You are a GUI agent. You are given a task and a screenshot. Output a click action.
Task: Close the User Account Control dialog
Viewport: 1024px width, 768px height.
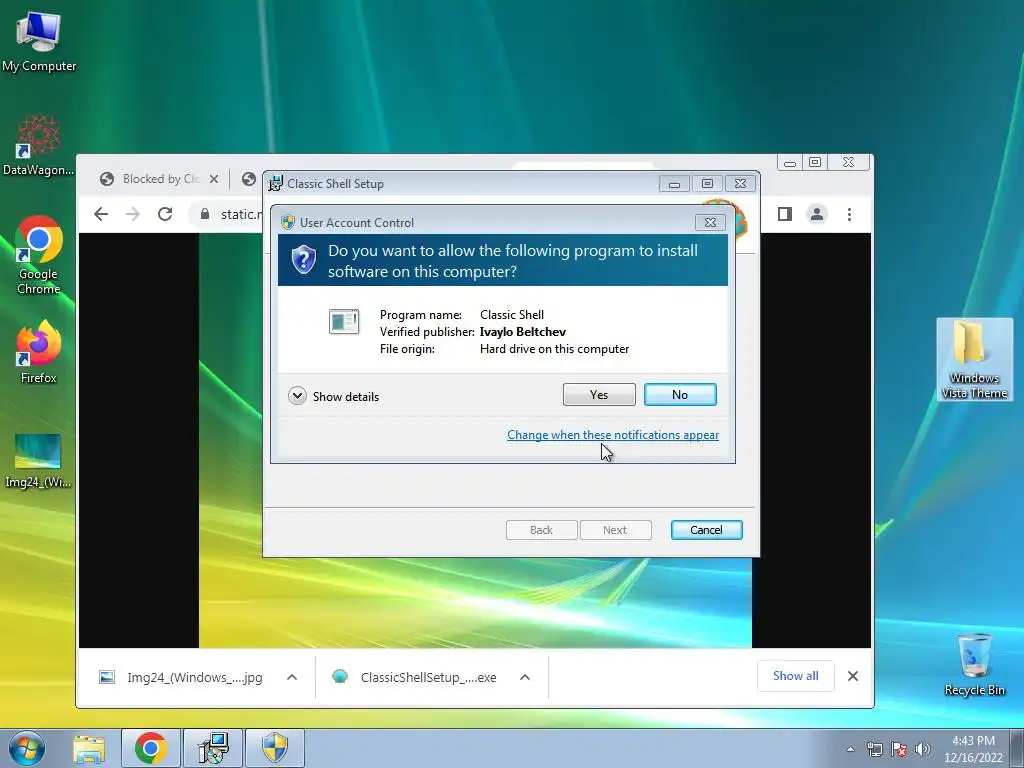point(711,223)
